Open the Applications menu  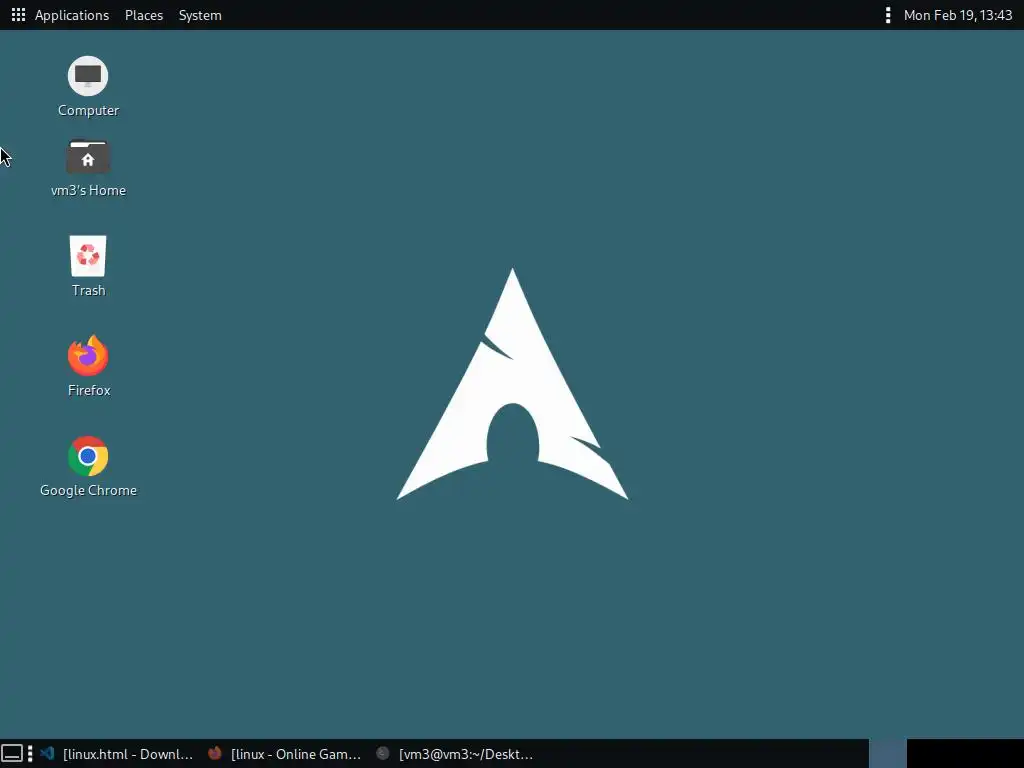(72, 15)
